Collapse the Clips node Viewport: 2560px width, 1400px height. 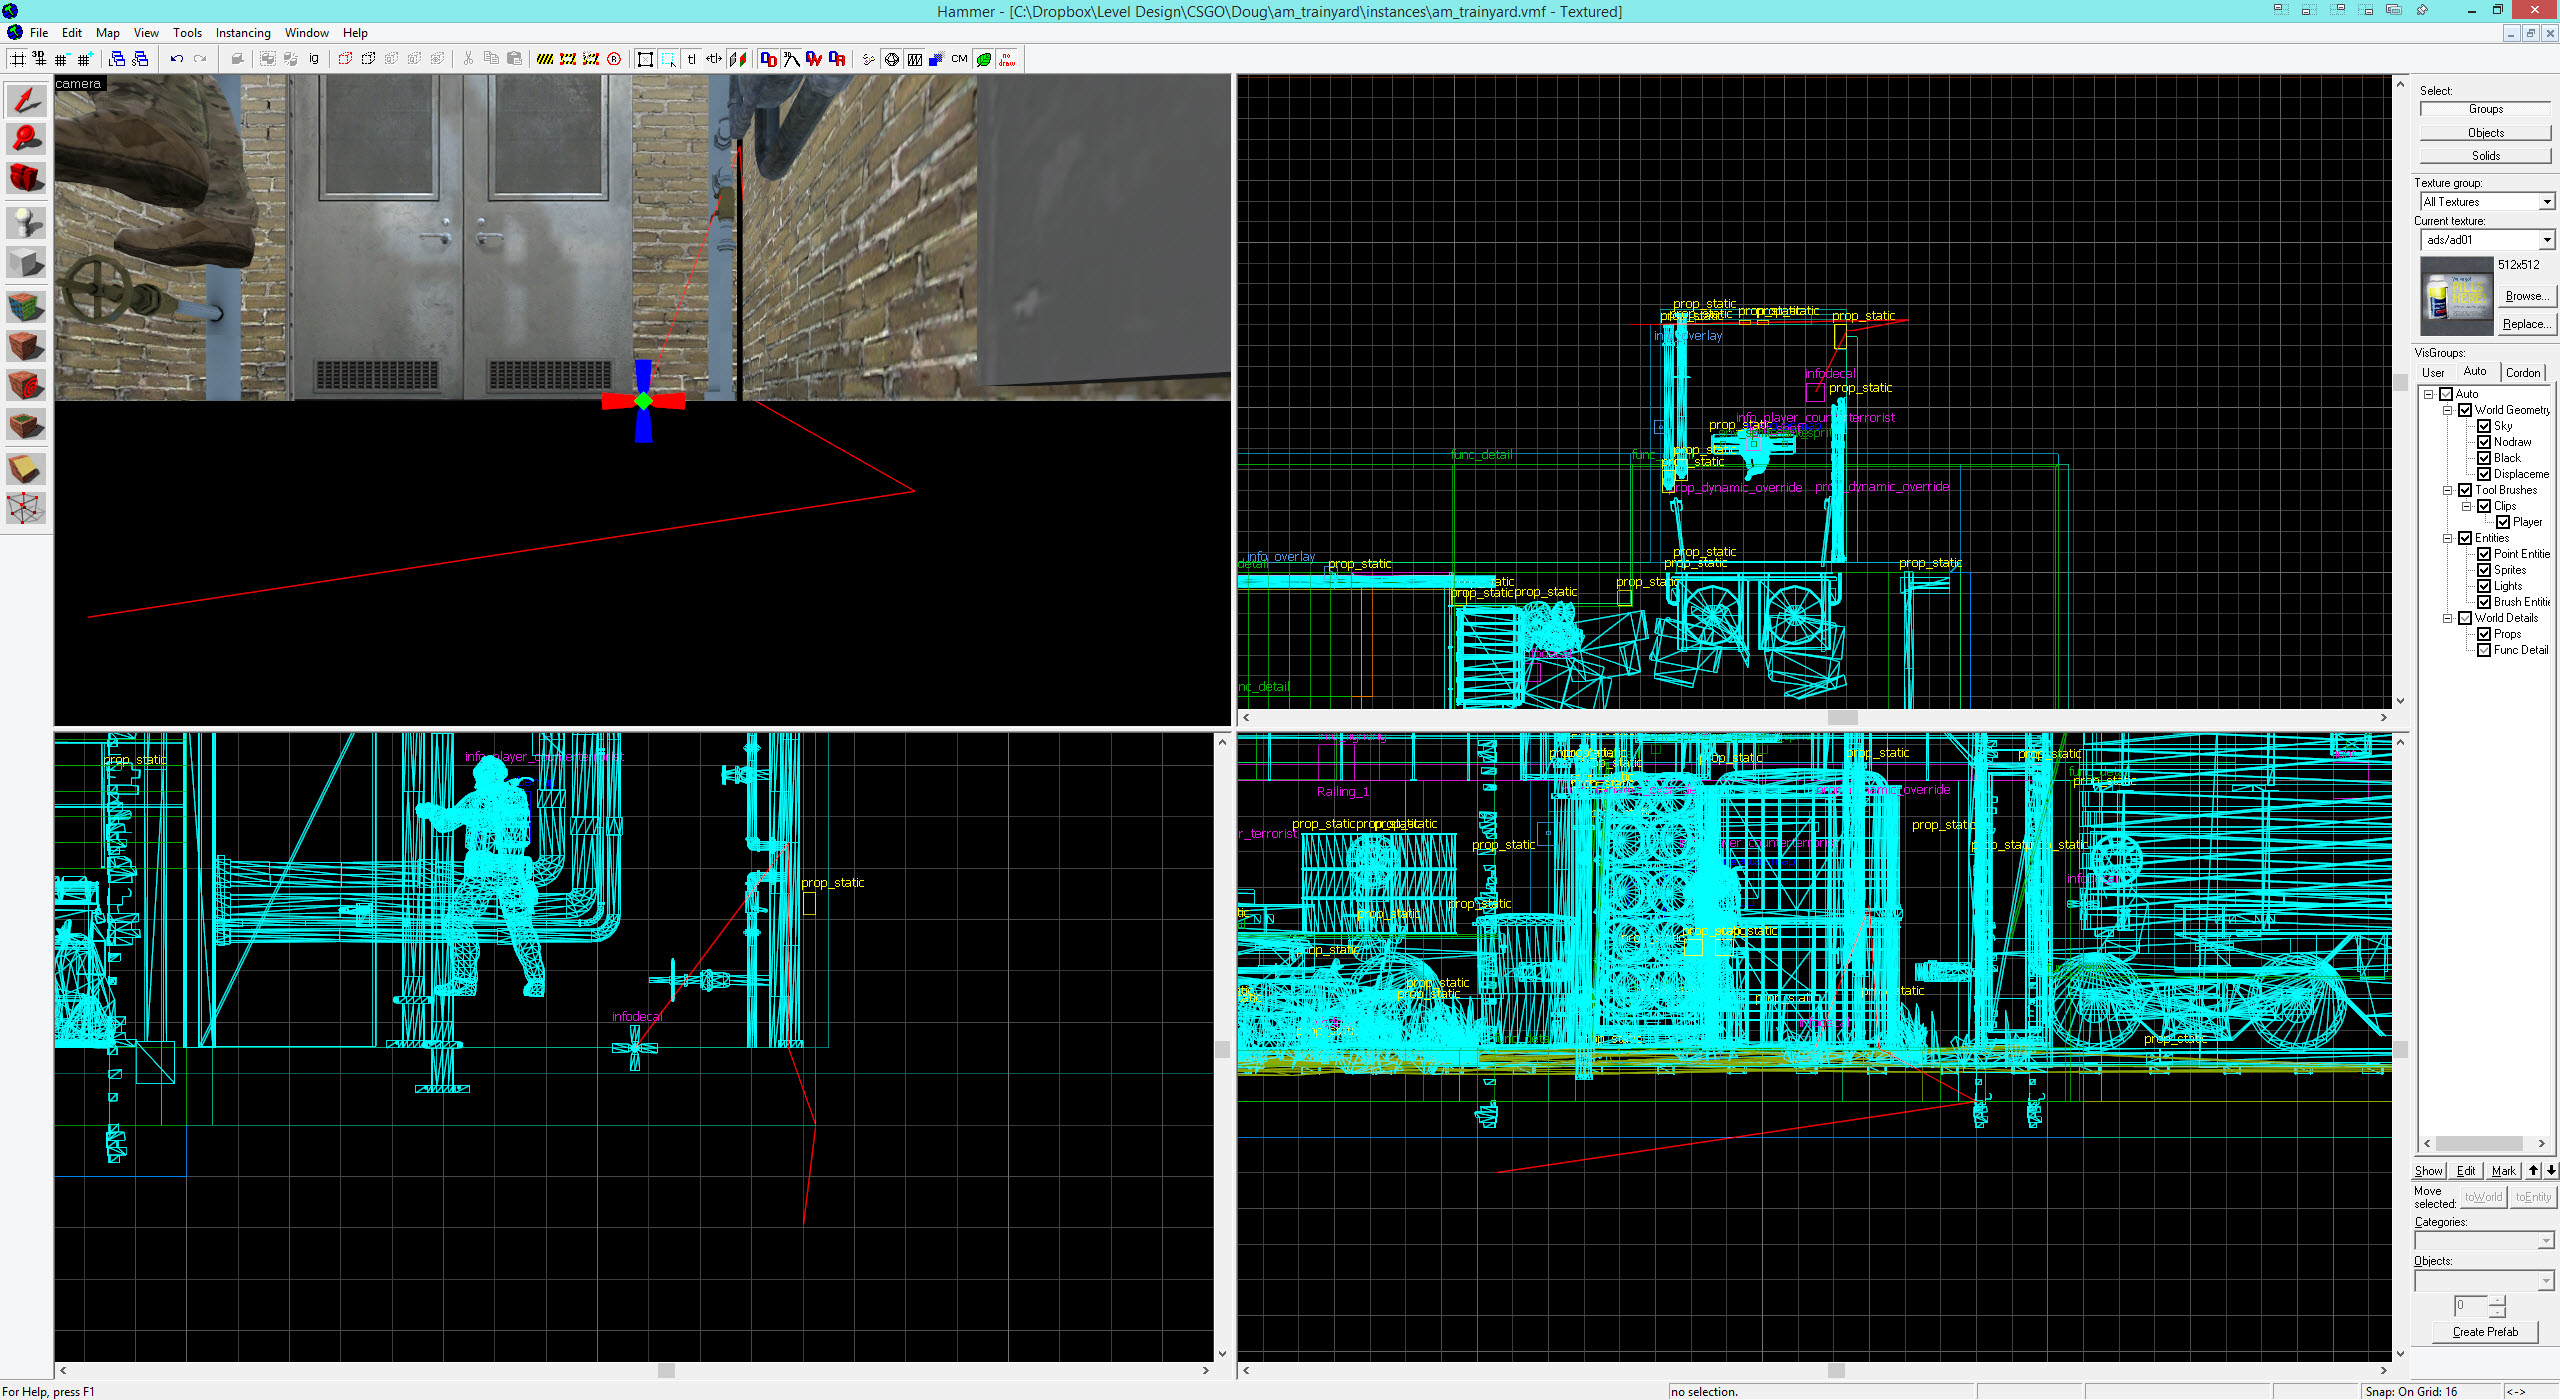click(2466, 506)
